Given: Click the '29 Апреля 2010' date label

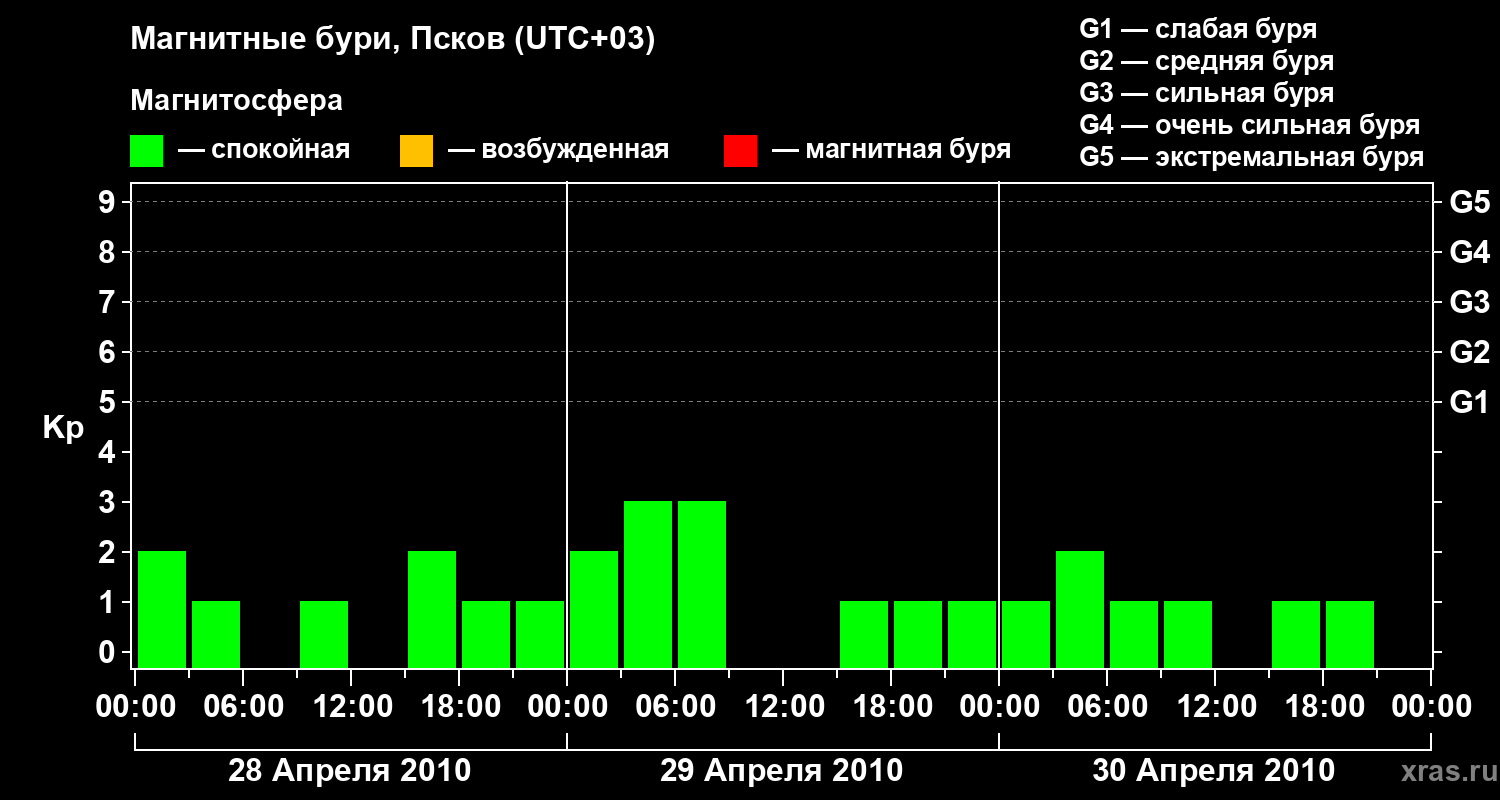Looking at the screenshot, I should [781, 771].
